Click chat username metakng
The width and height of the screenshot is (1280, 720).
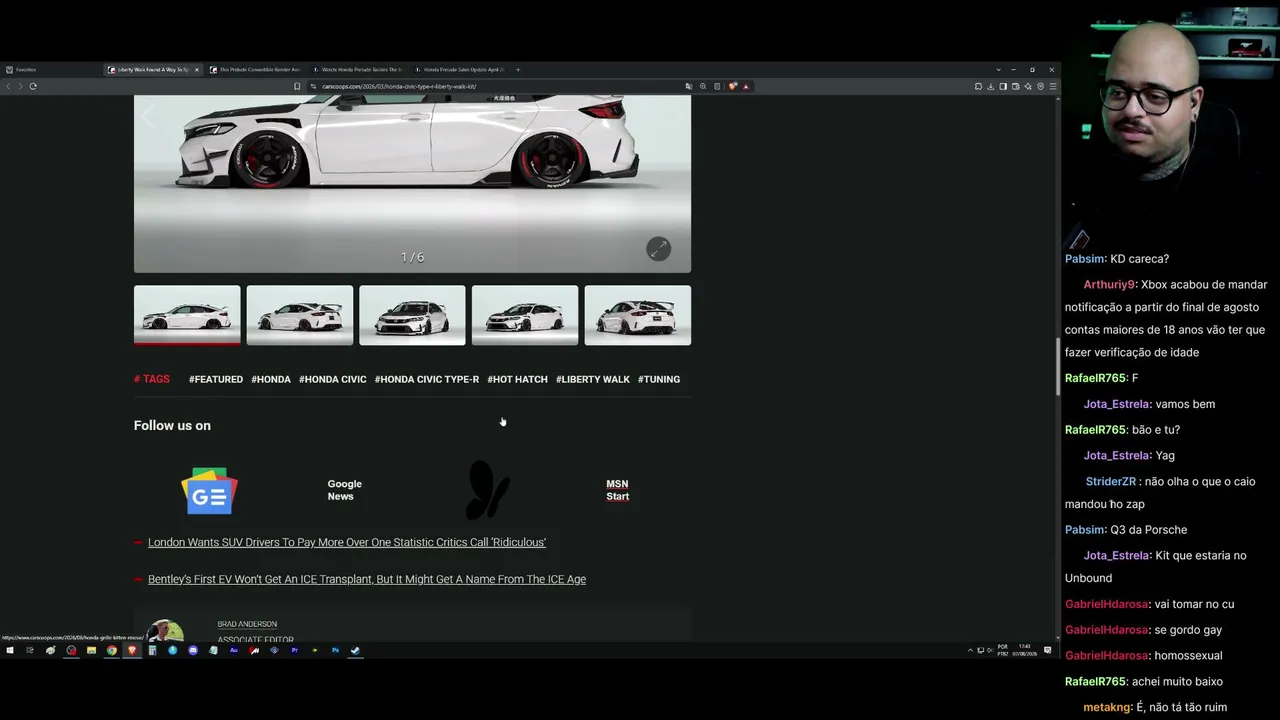(1108, 708)
